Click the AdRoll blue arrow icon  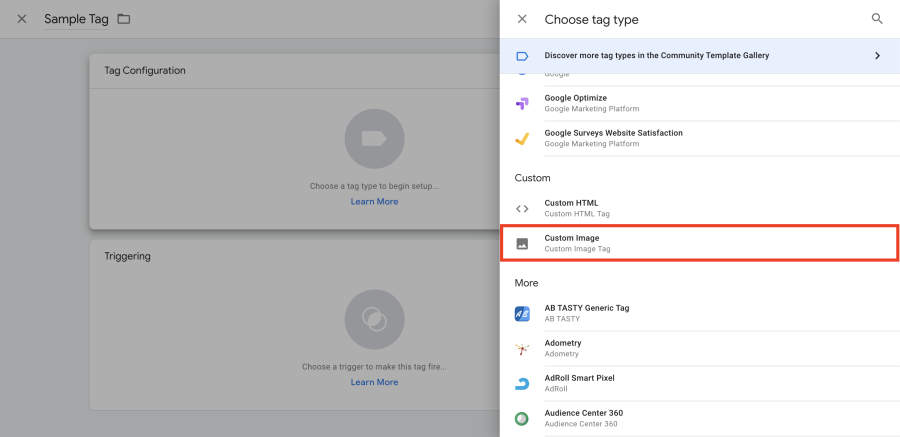tap(522, 384)
